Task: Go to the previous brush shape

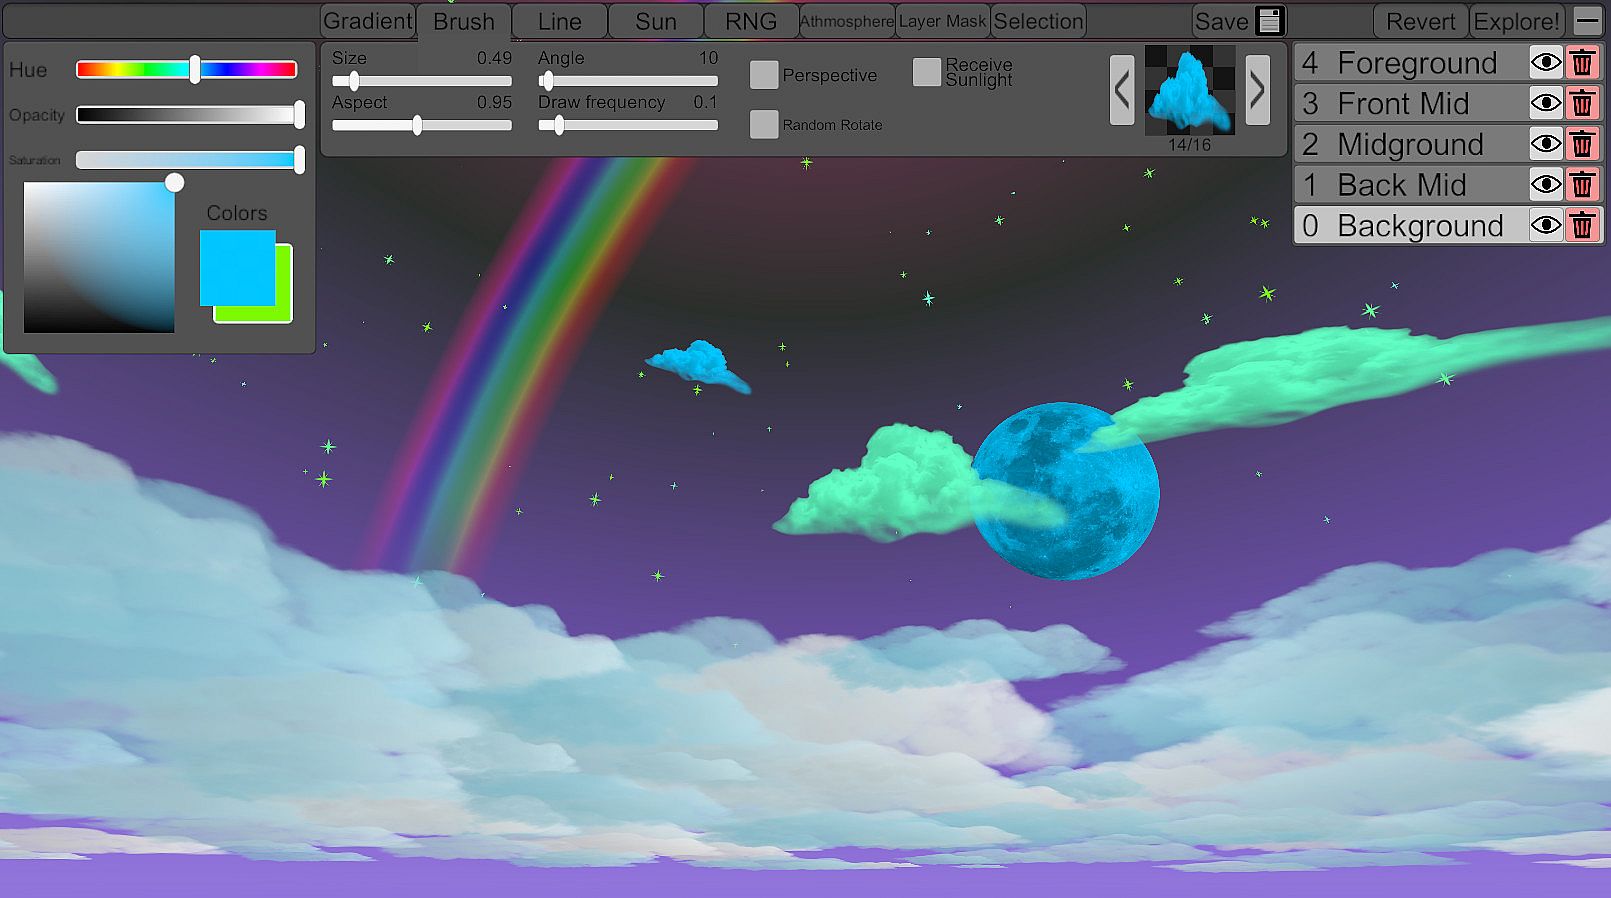Action: (x=1122, y=90)
